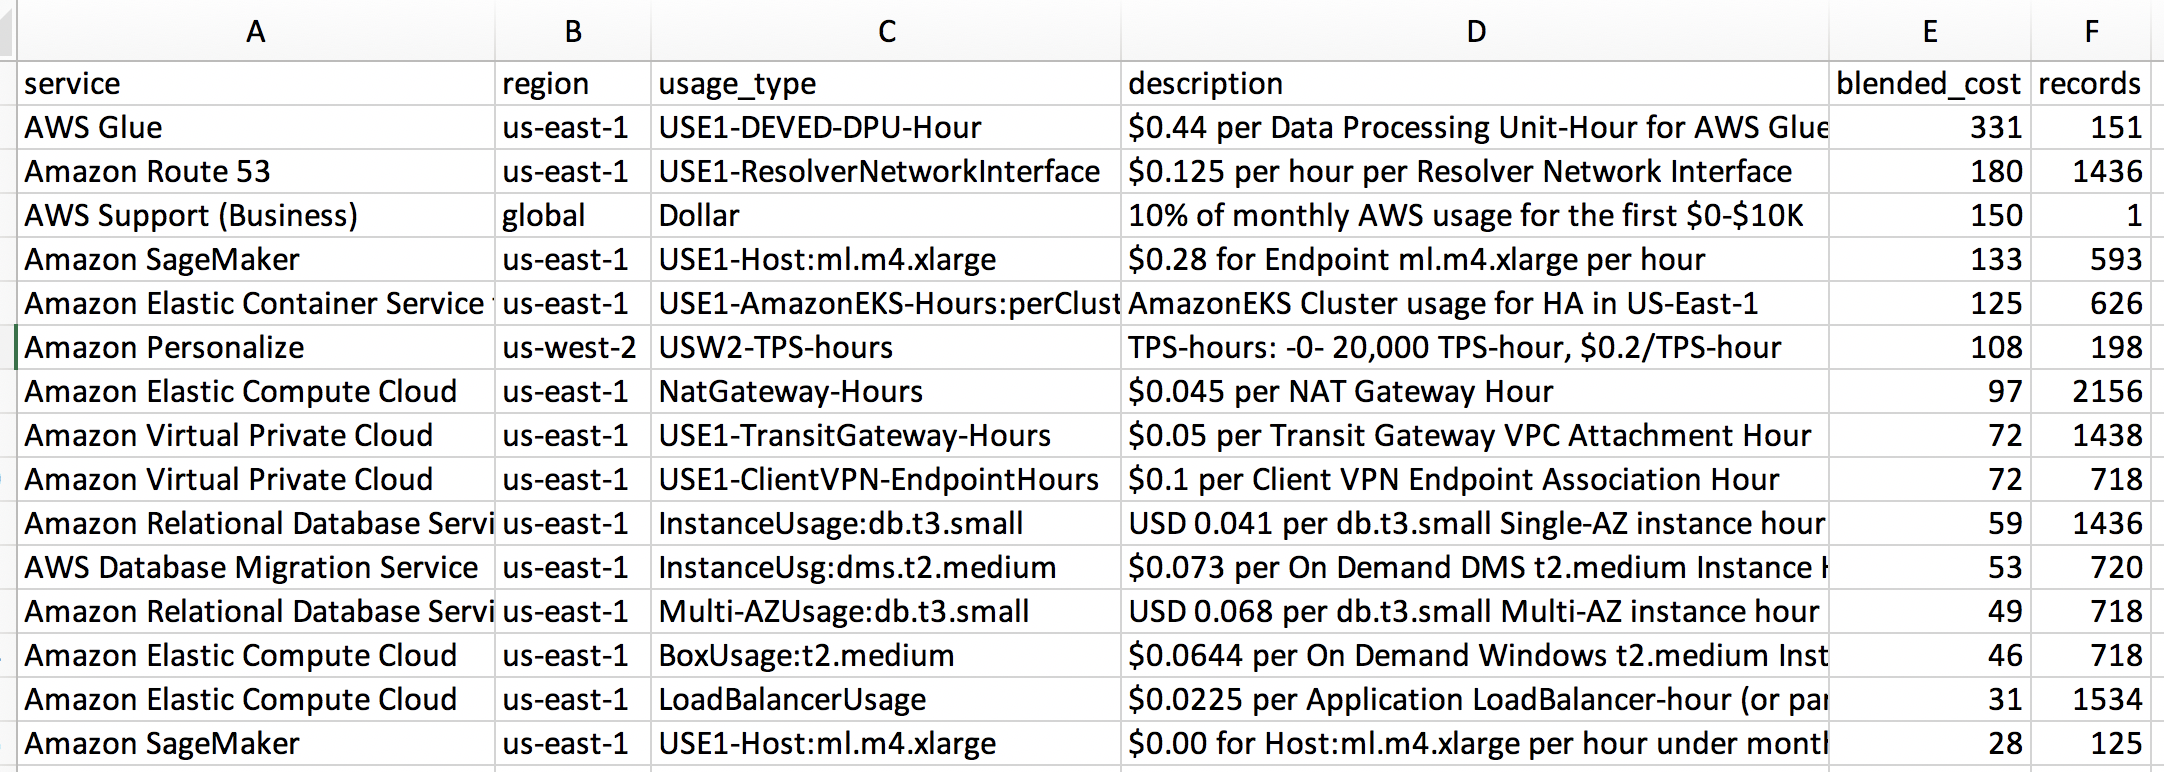Select records cell '198'
This screenshot has height=772, width=2164.
point(2091,348)
